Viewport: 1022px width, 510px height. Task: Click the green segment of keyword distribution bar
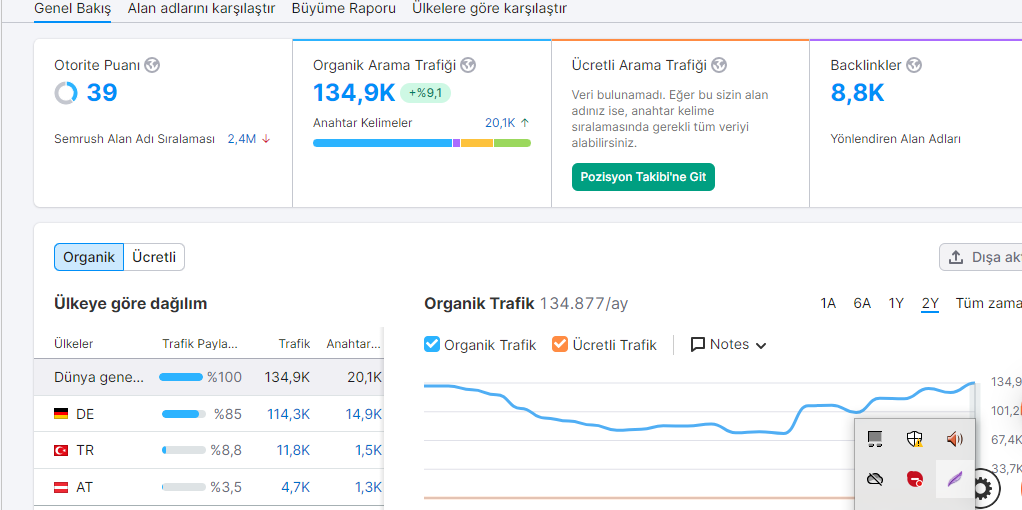[512, 143]
